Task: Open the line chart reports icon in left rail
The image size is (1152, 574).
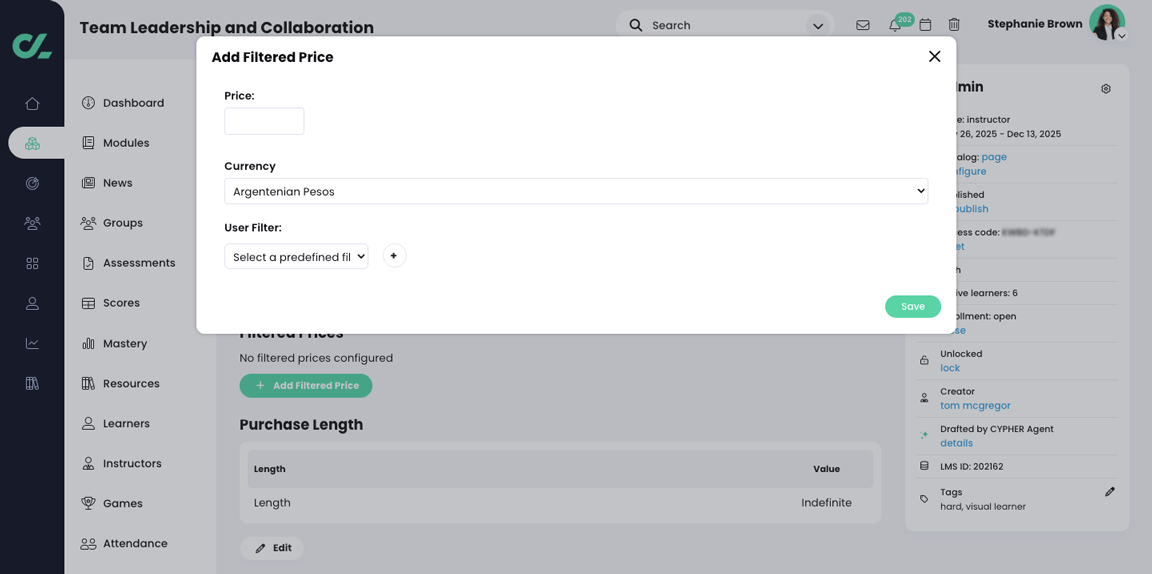Action: pyautogui.click(x=32, y=343)
